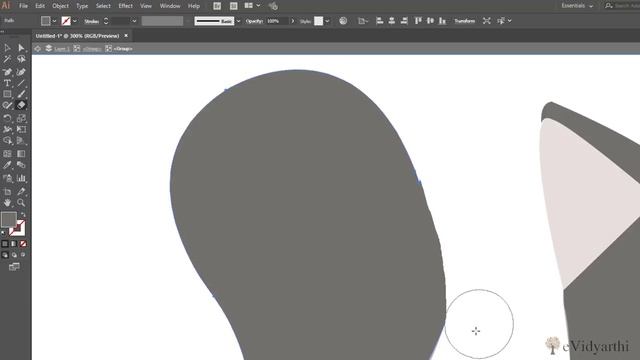640x360 pixels.
Task: Select the Slice tool
Action: click(21, 191)
